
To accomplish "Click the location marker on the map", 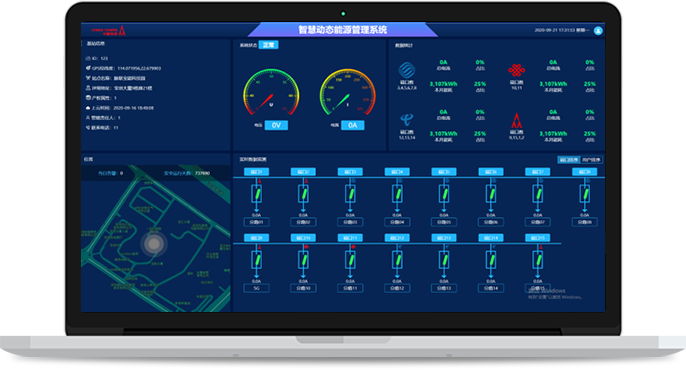I will point(154,244).
